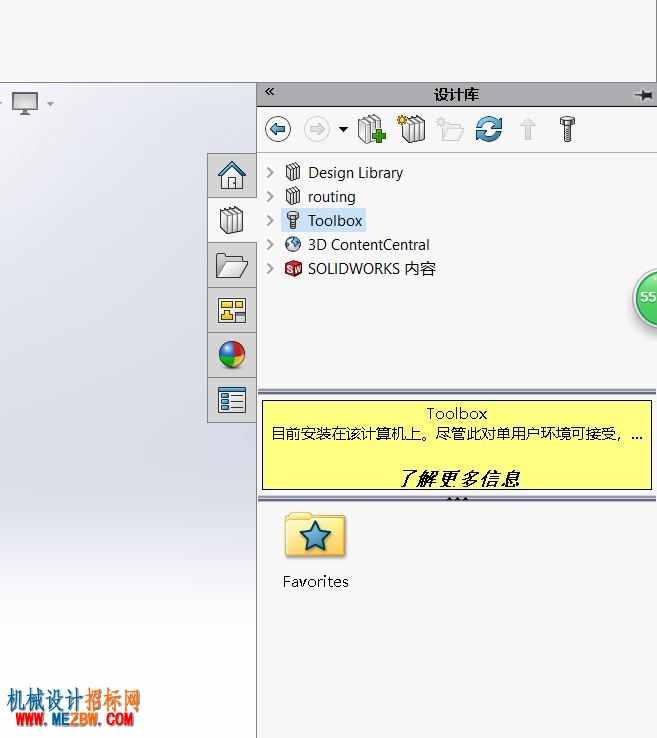Refresh the Design Library view
This screenshot has width=657, height=738.
click(x=489, y=129)
